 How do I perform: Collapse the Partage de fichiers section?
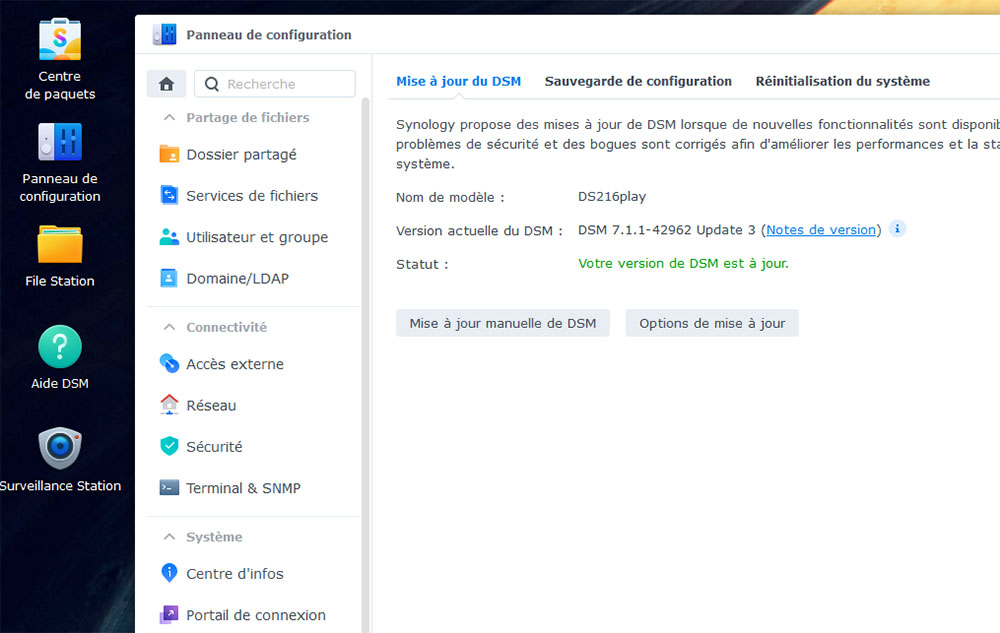(169, 117)
